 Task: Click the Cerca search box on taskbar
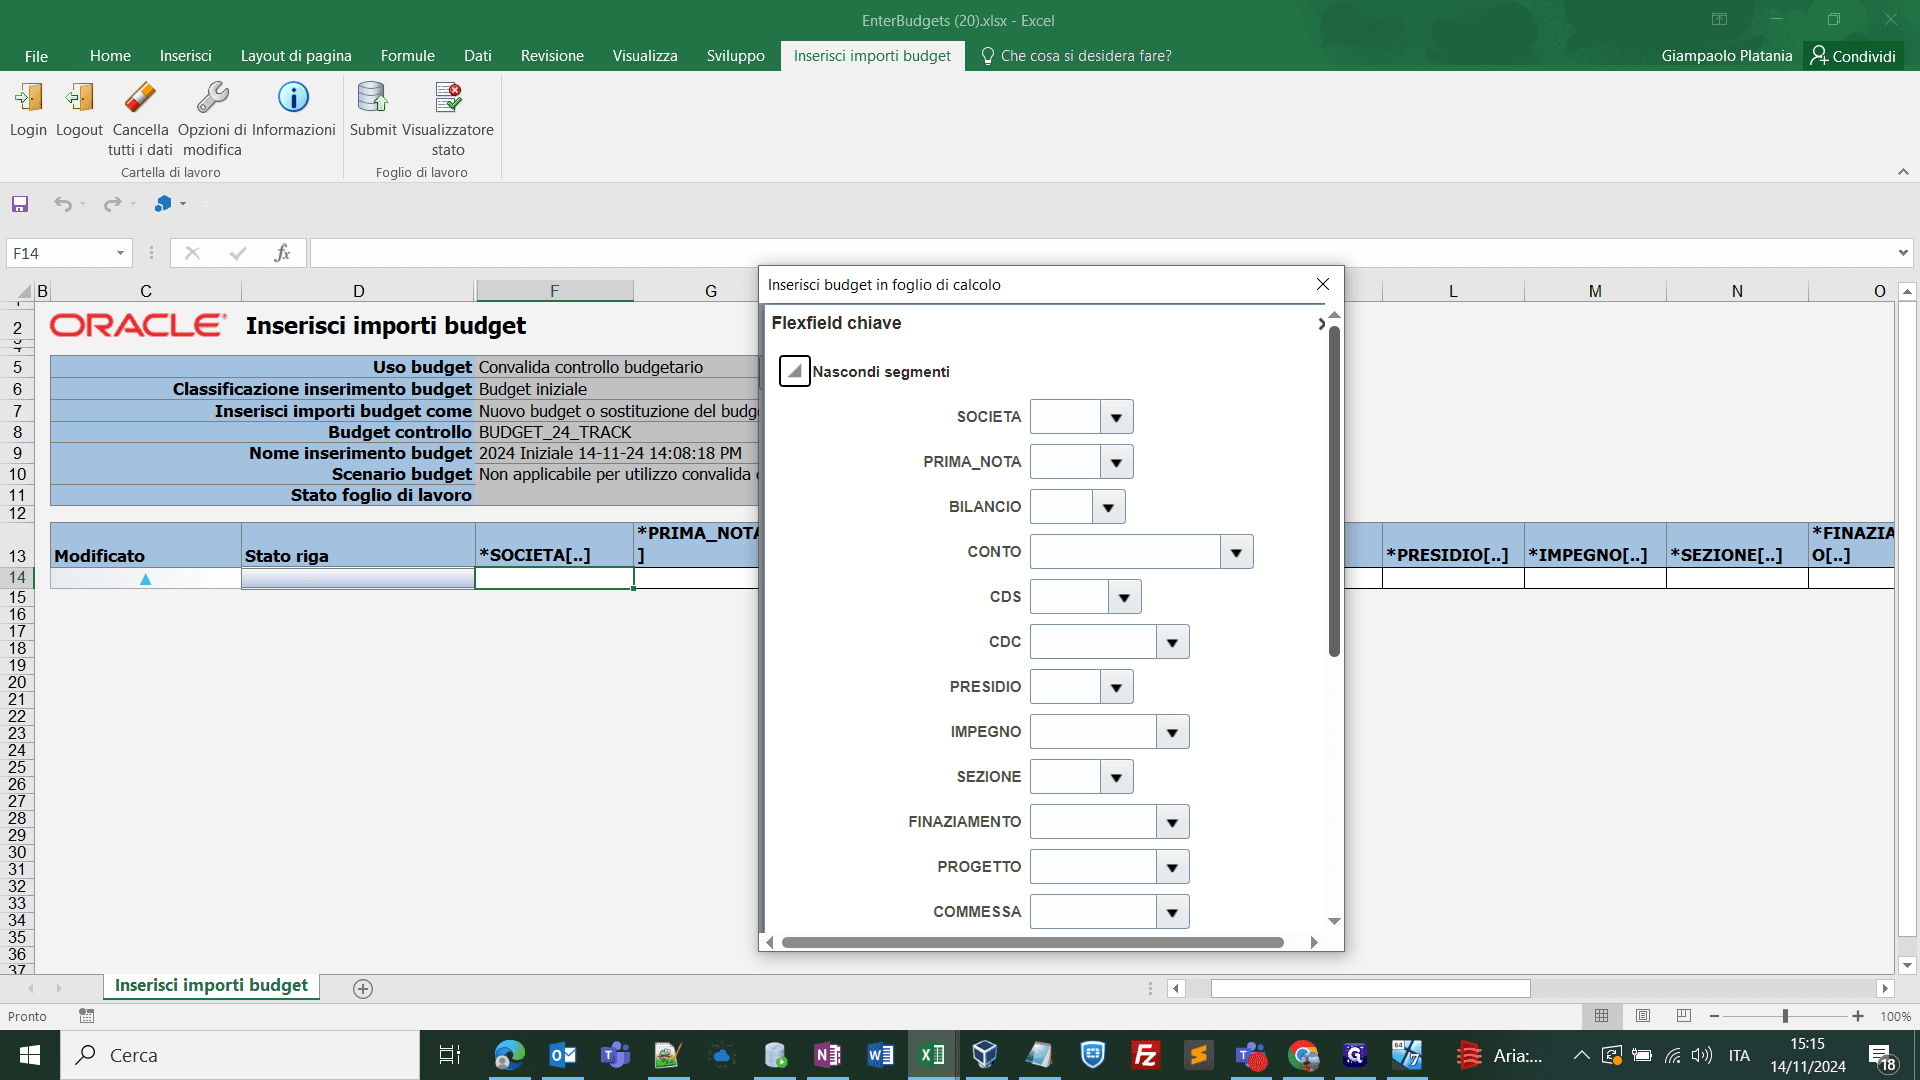[x=240, y=1055]
